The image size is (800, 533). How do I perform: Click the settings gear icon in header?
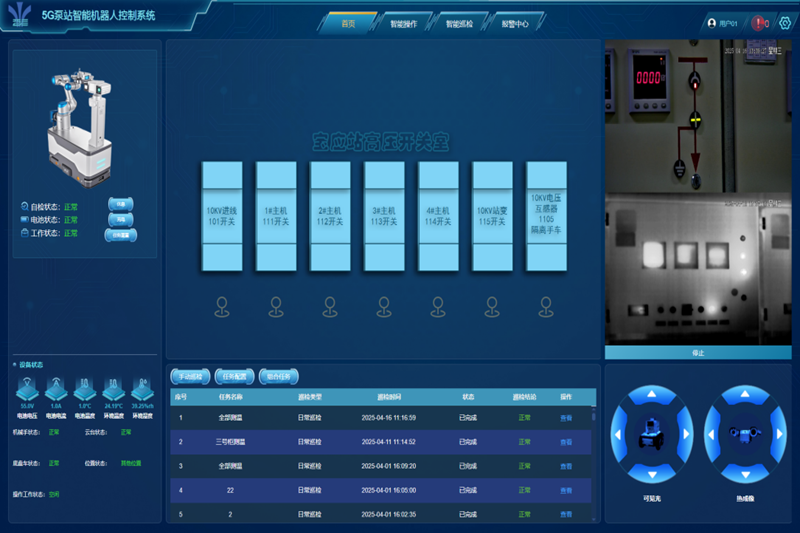coord(785,23)
